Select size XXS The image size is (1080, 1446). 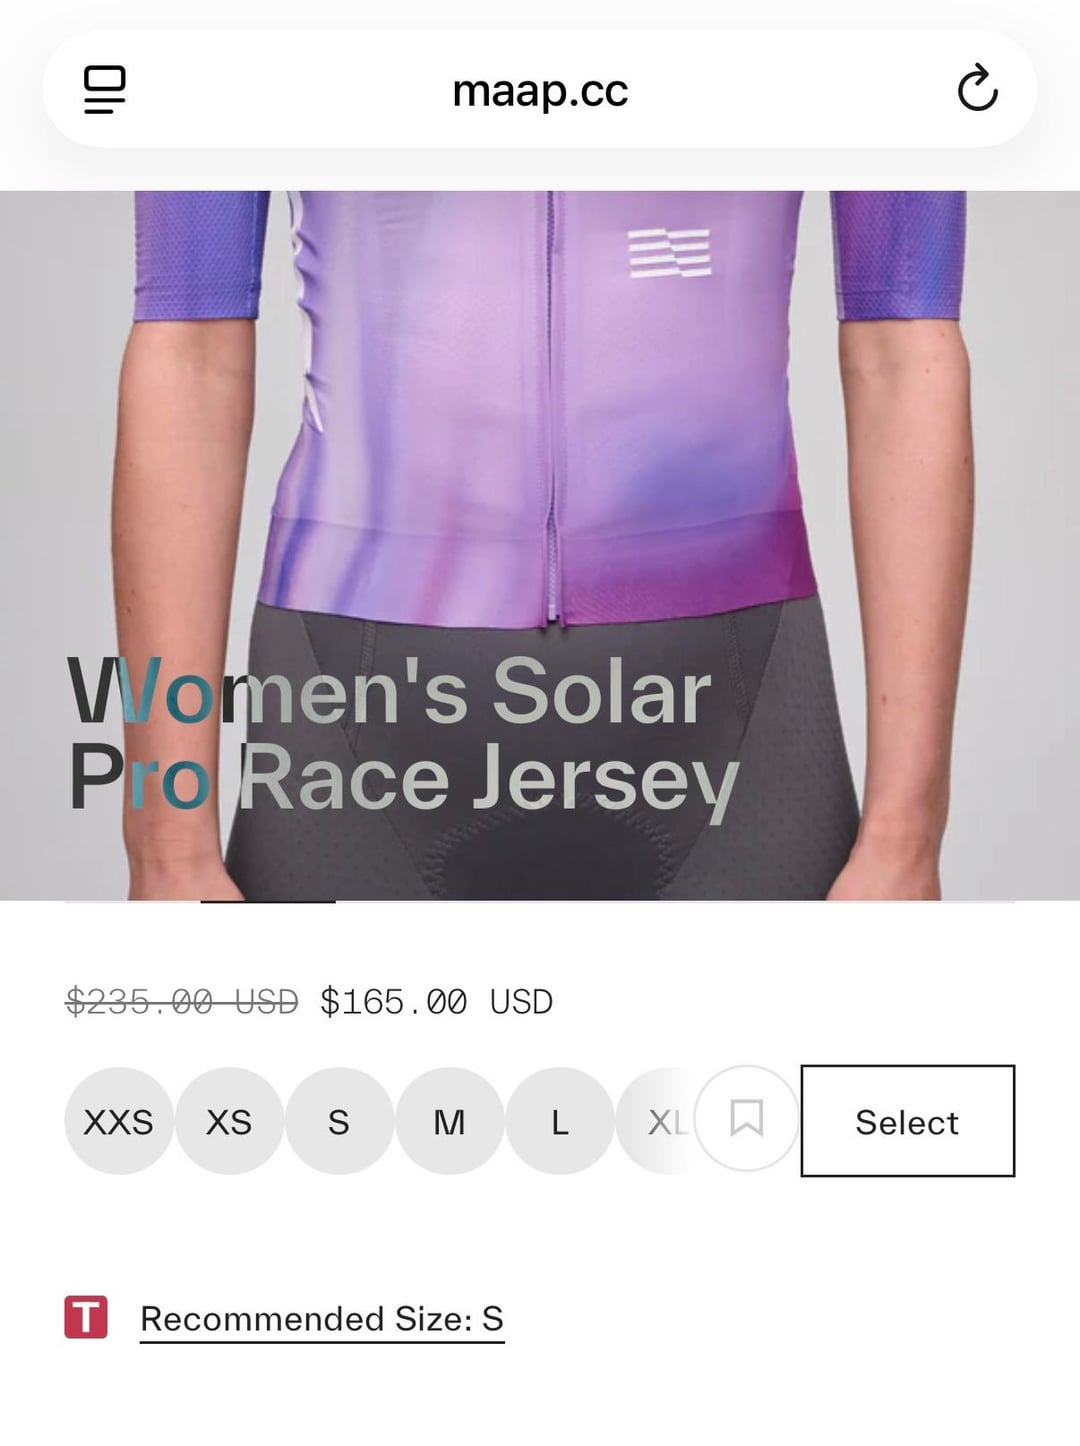coord(119,1121)
